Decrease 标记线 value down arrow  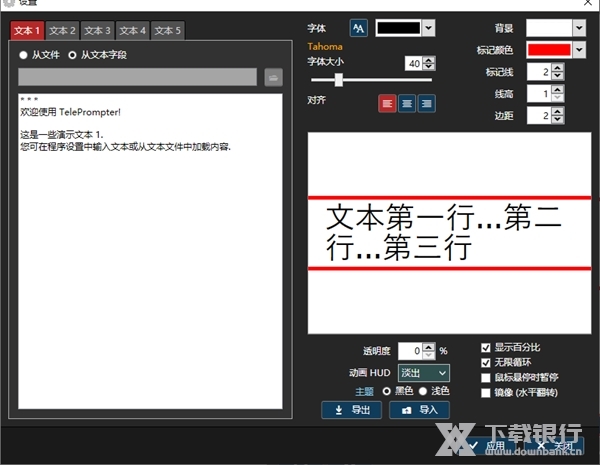point(558,76)
